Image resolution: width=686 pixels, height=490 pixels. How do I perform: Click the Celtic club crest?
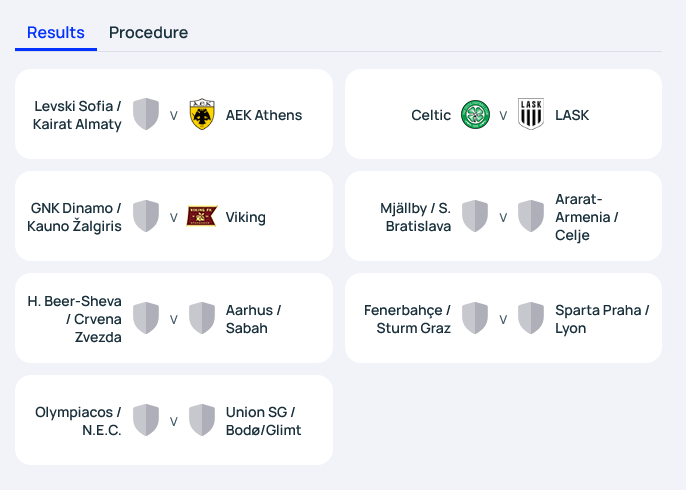pyautogui.click(x=475, y=114)
